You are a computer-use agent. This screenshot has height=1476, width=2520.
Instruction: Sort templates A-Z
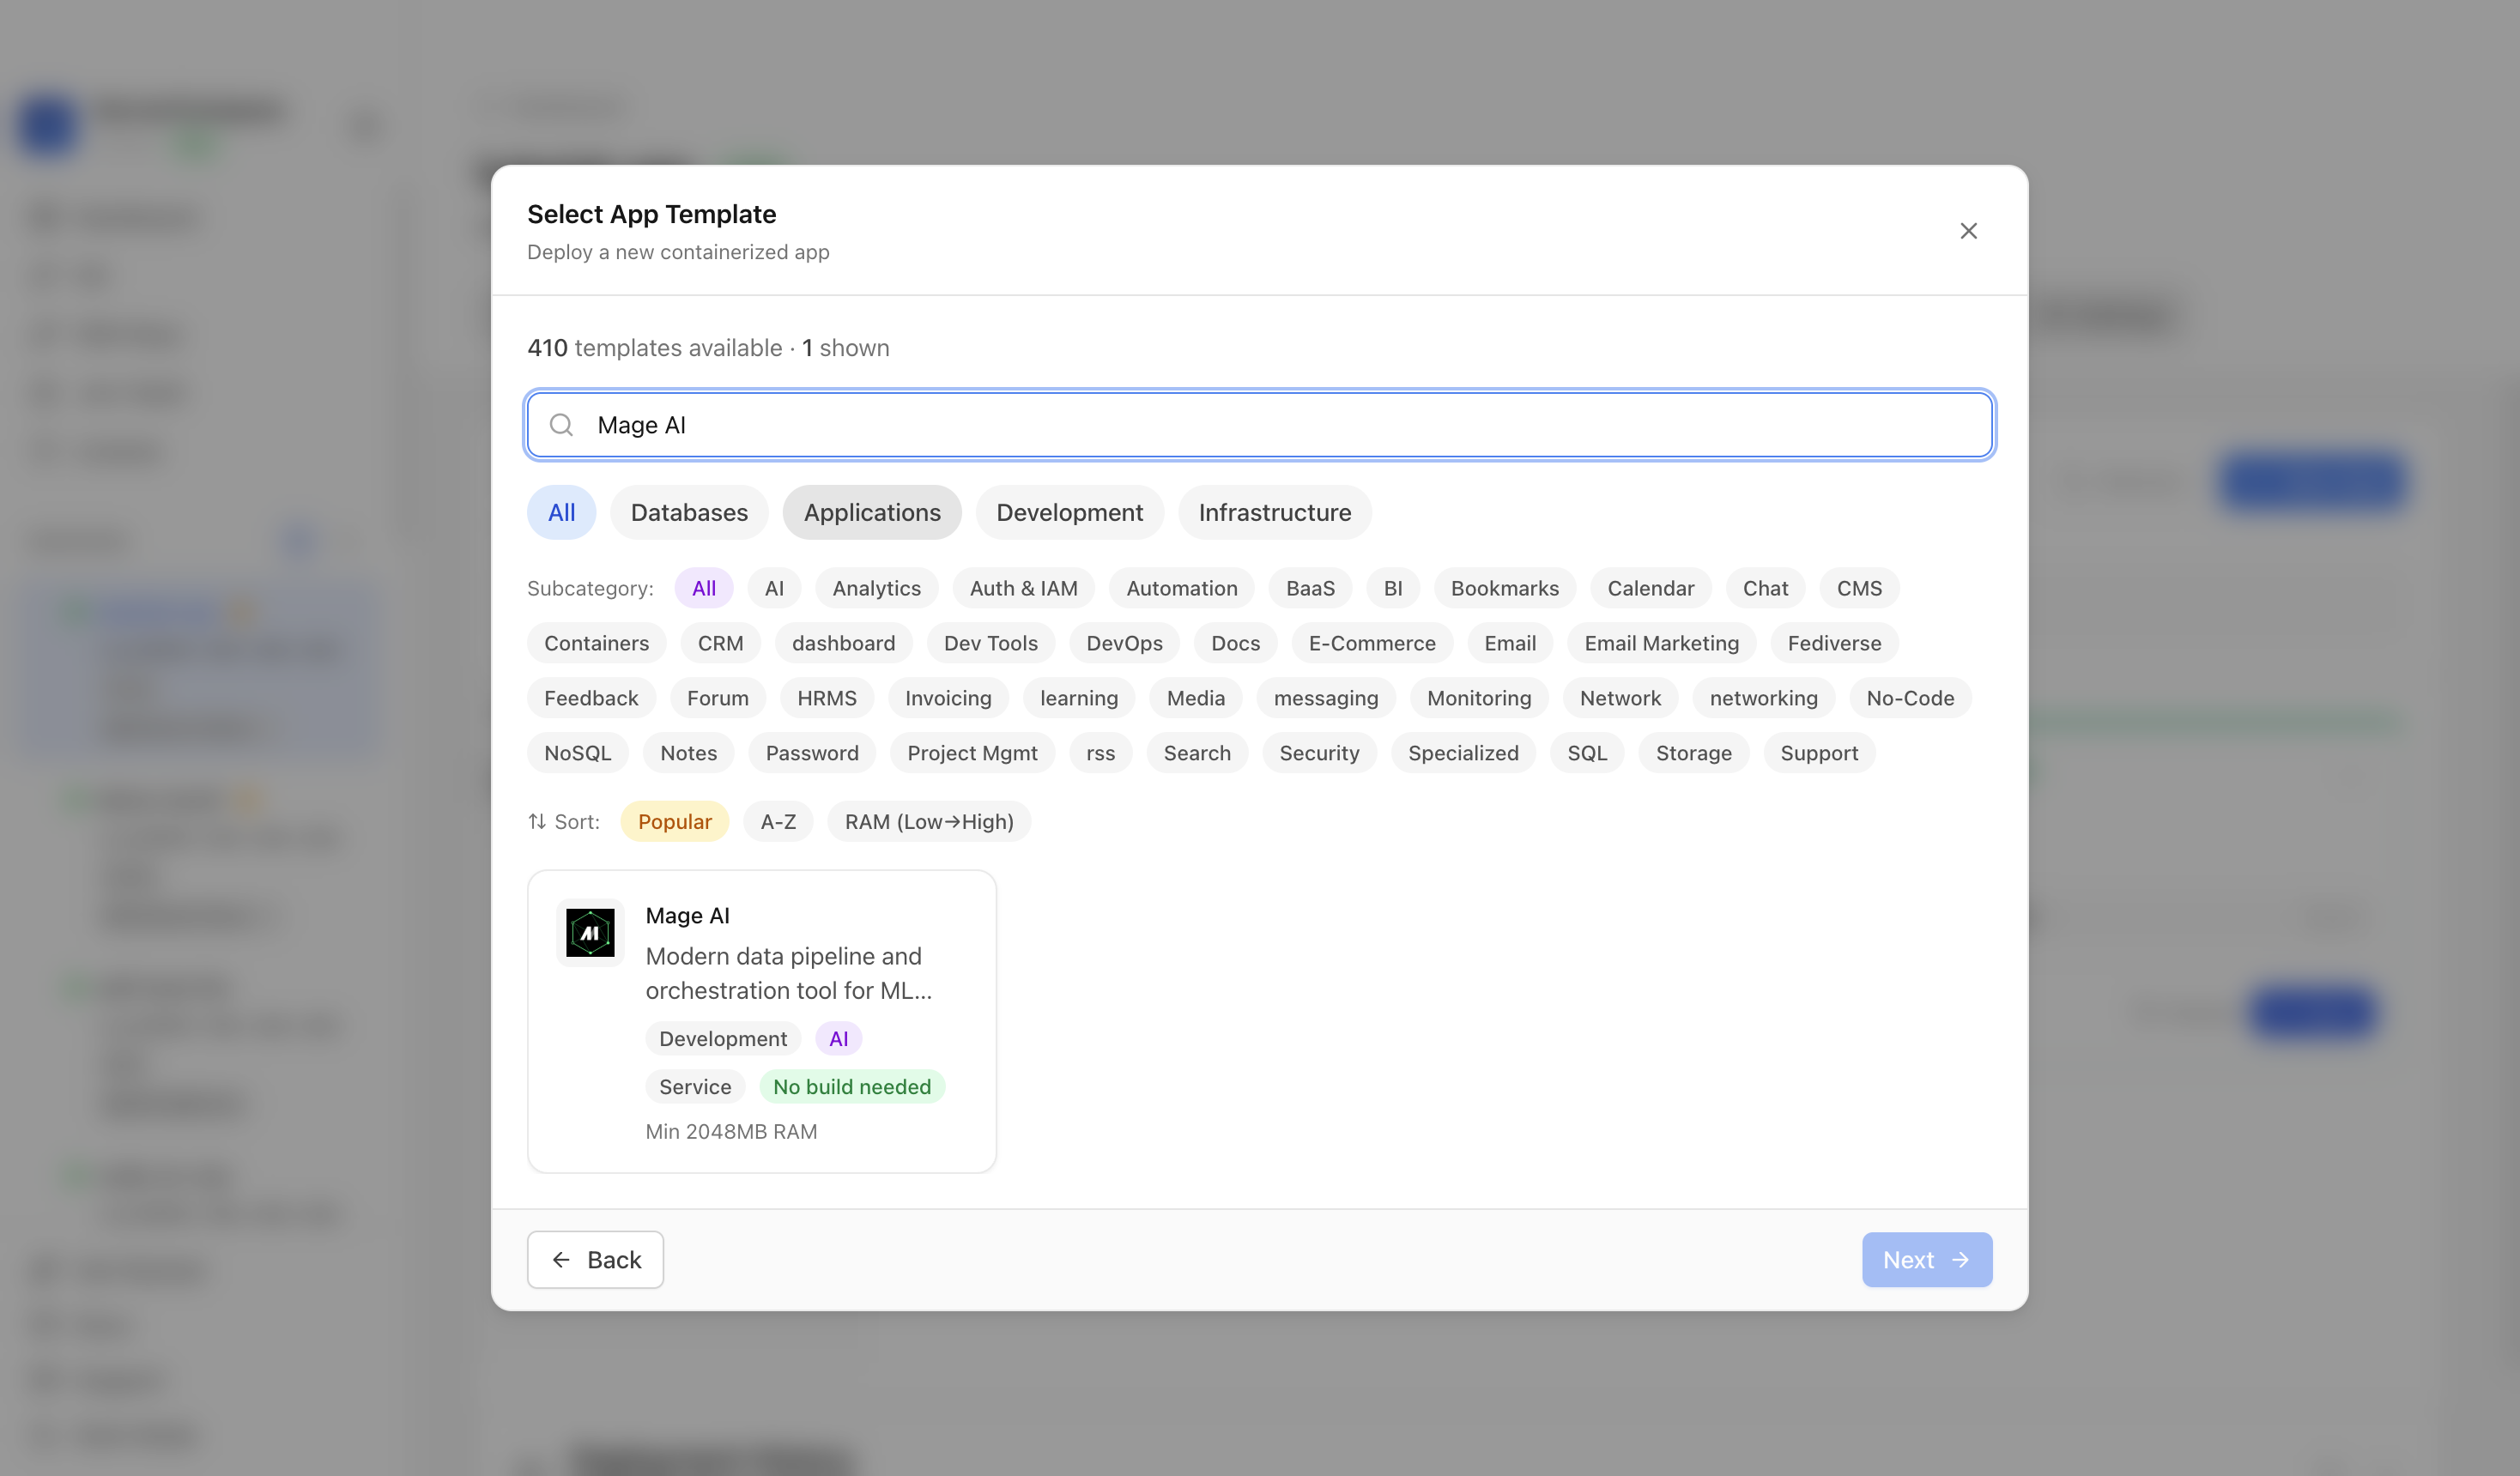tap(778, 821)
